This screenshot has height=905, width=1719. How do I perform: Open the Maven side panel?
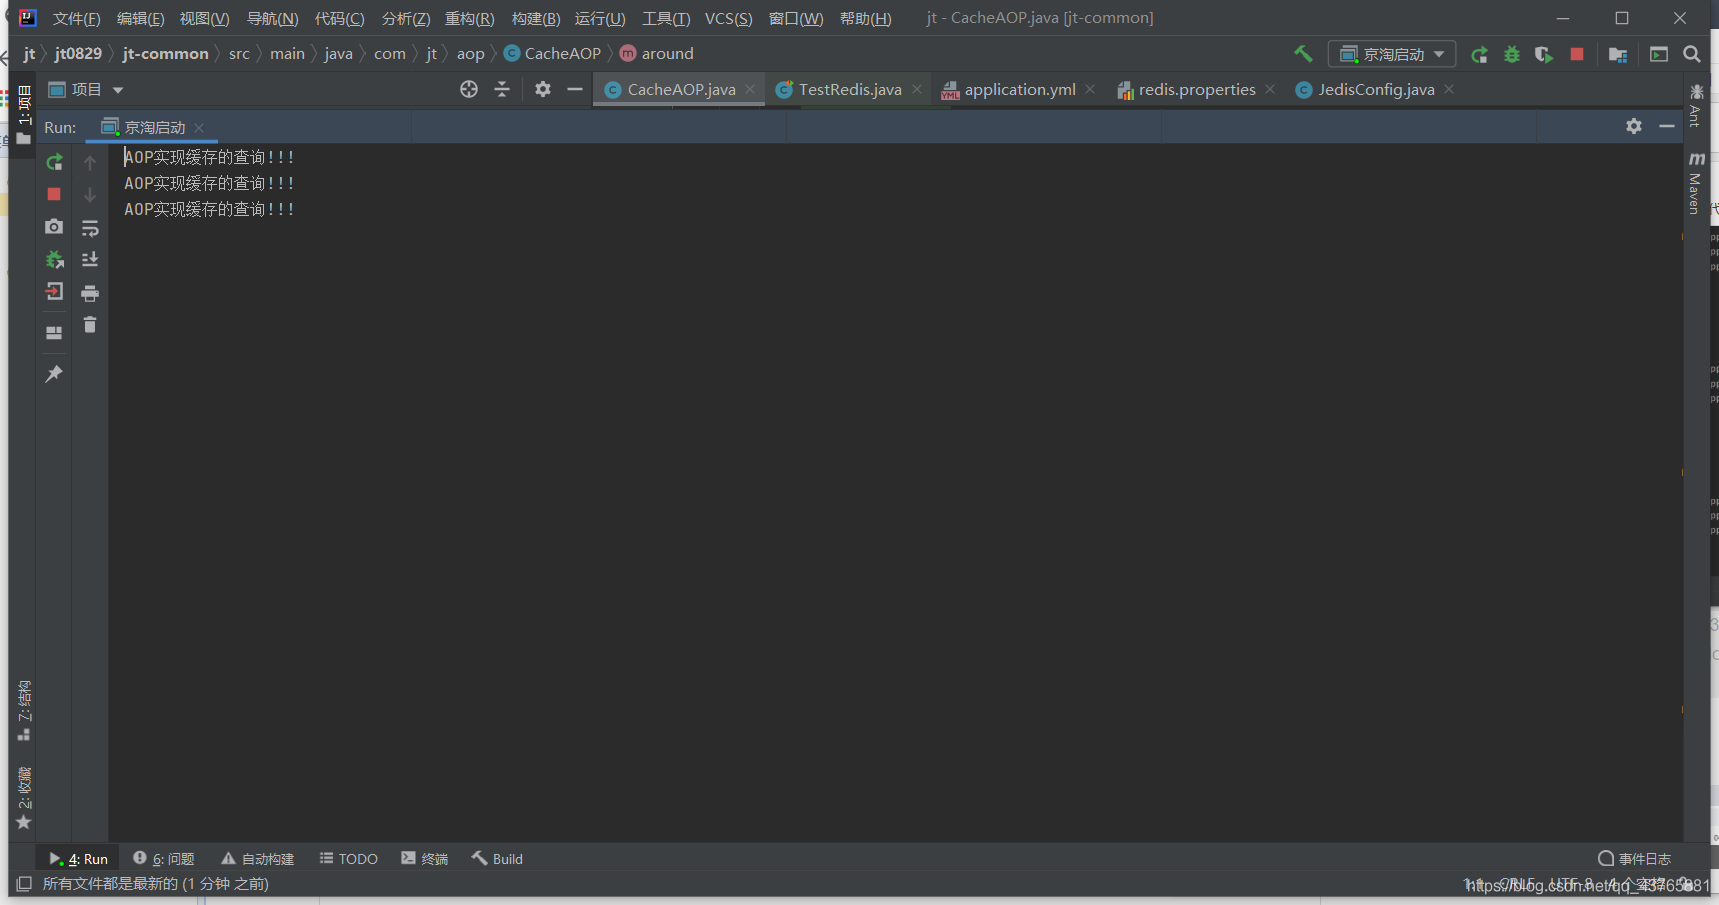(x=1696, y=182)
